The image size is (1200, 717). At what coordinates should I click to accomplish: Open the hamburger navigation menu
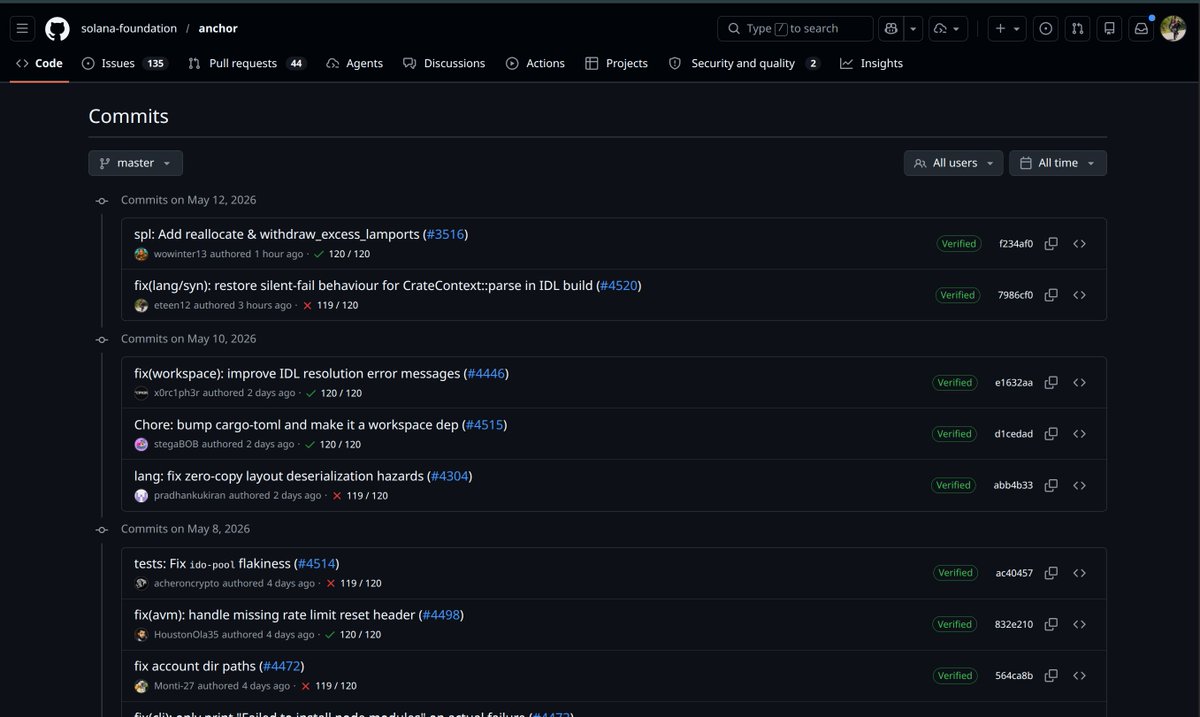23,29
